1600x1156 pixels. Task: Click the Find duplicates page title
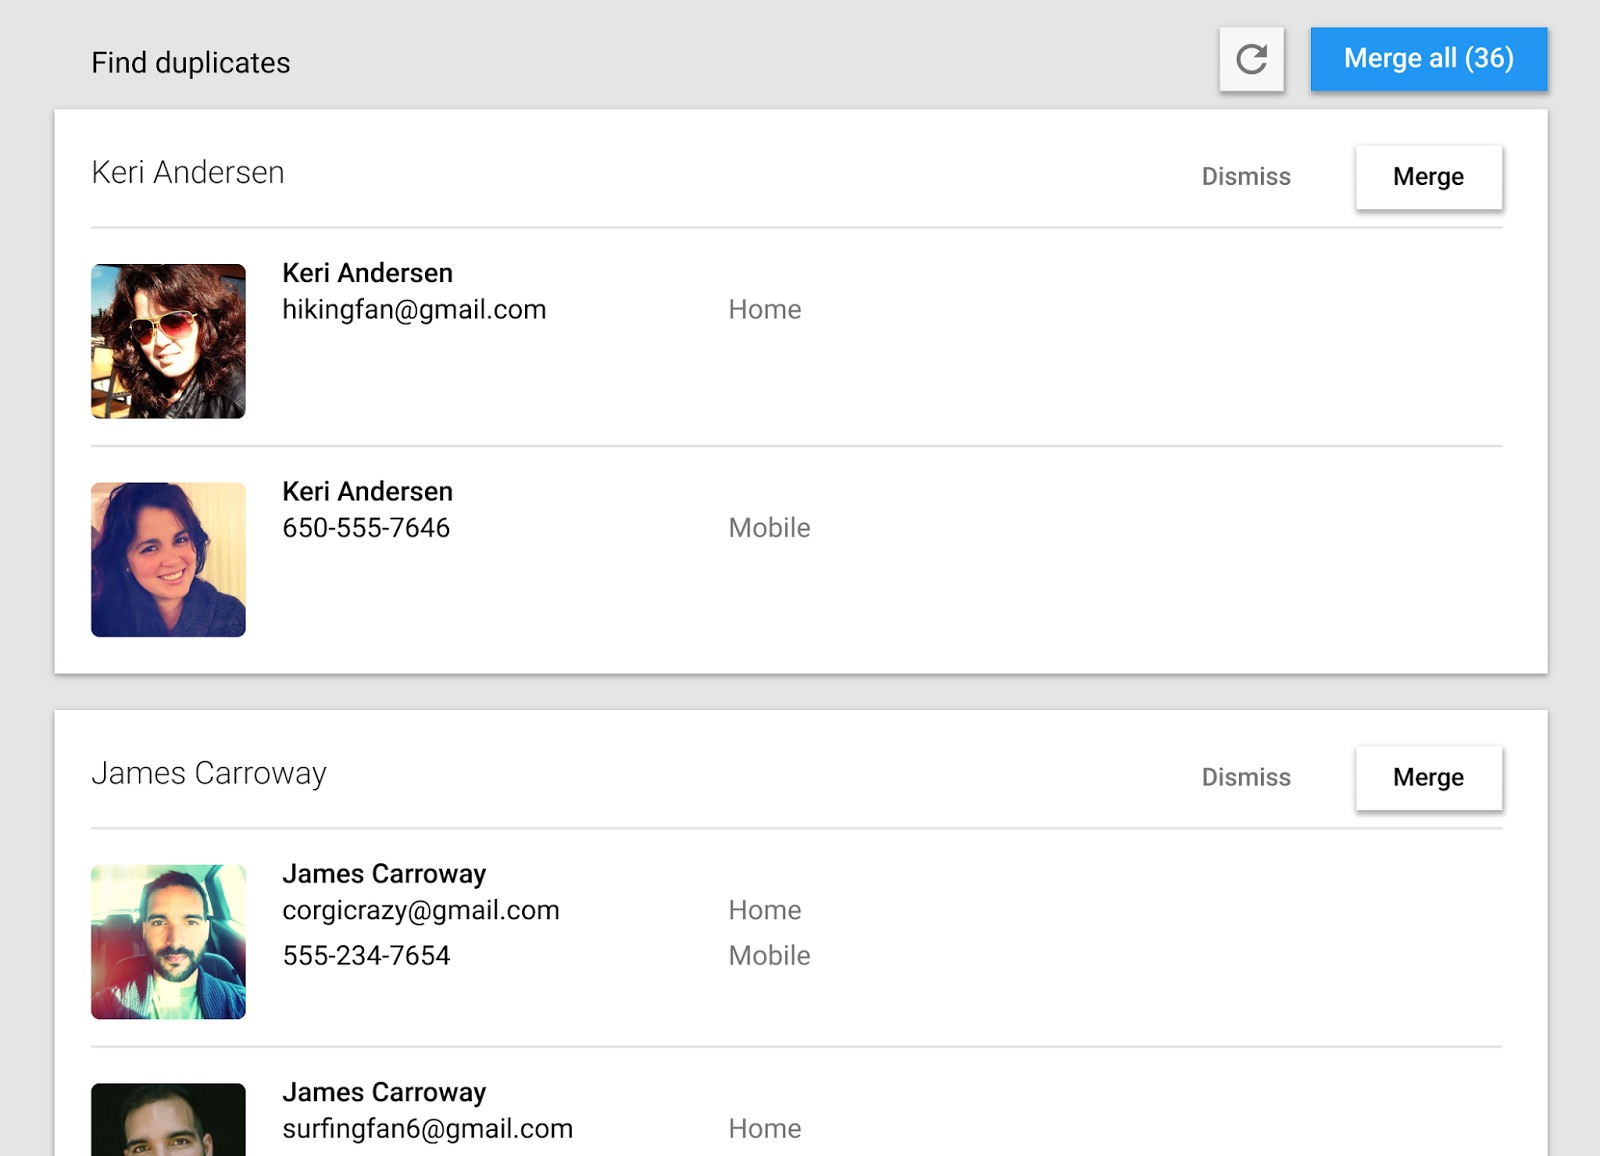point(191,62)
